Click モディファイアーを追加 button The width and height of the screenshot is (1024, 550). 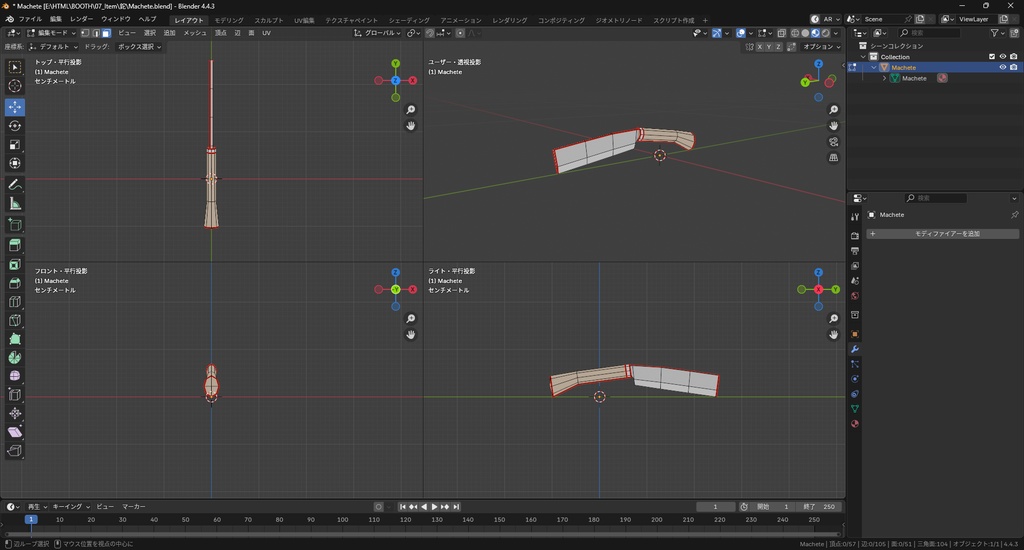942,233
